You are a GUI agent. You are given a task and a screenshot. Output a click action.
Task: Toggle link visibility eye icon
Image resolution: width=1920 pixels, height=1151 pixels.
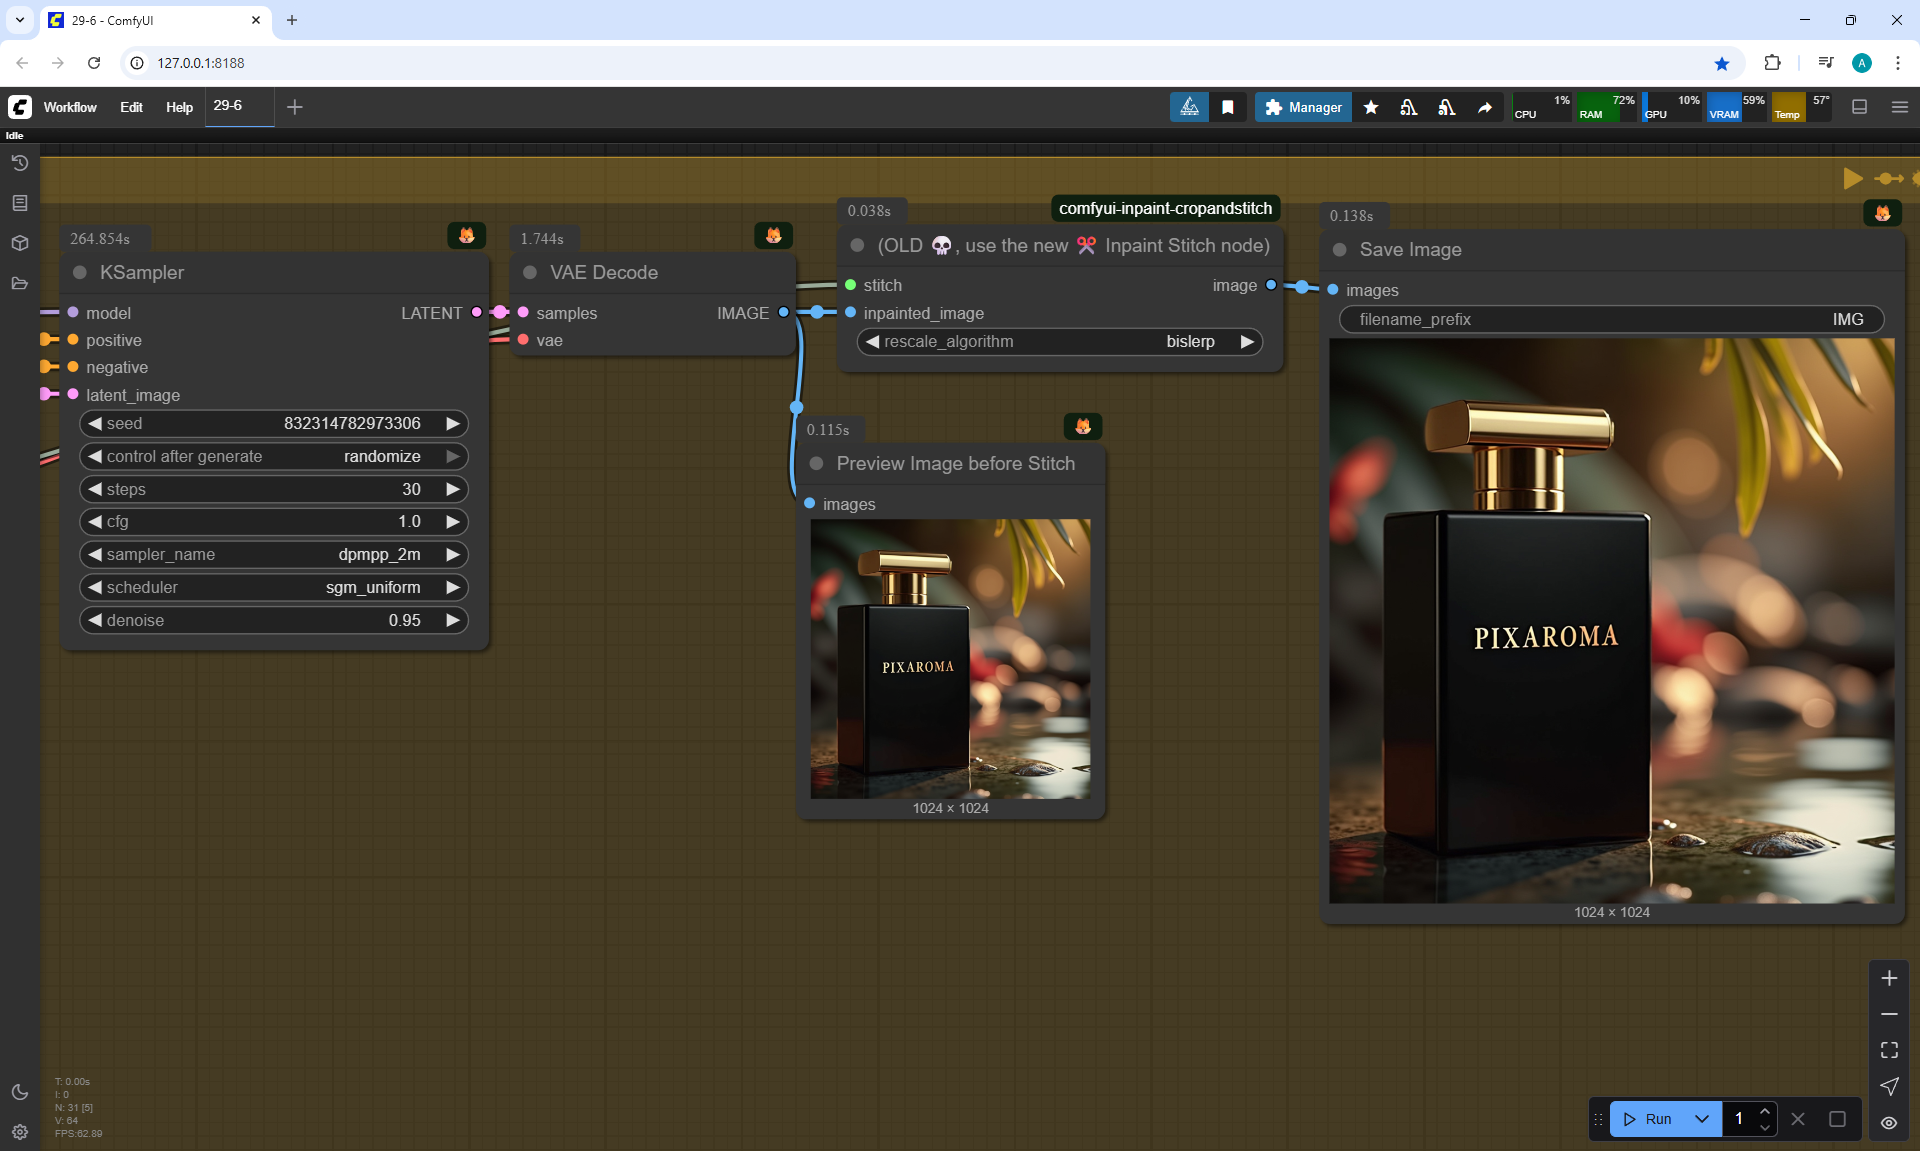[x=1889, y=1122]
